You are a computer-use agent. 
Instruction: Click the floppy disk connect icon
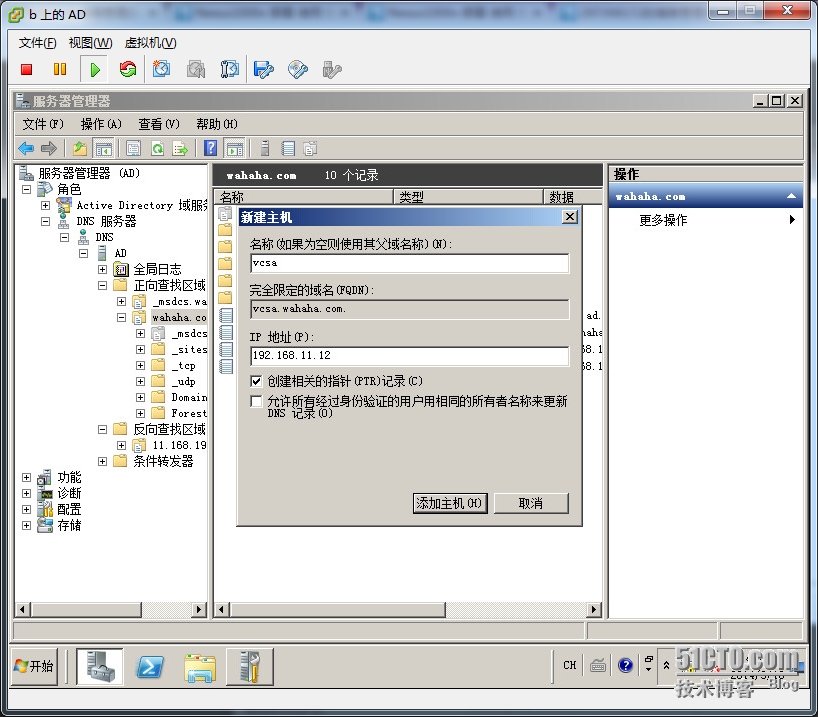tap(263, 69)
